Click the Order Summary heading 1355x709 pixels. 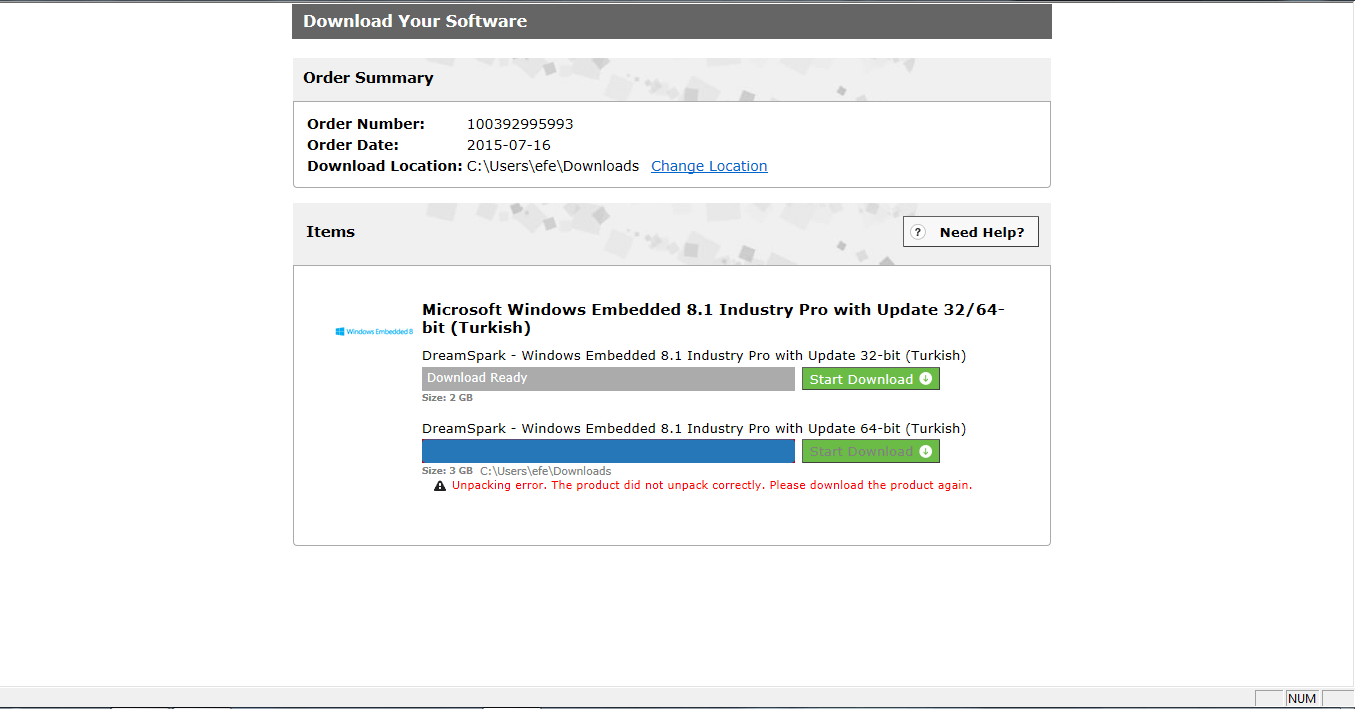point(368,78)
